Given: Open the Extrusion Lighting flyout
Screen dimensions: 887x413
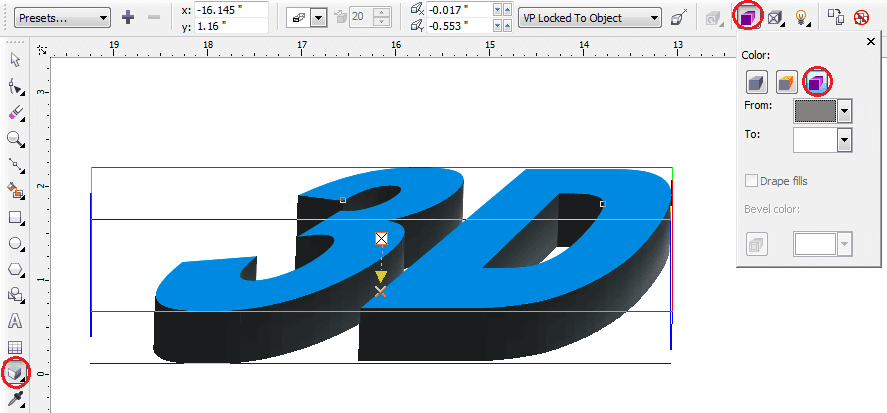Looking at the screenshot, I should point(801,18).
